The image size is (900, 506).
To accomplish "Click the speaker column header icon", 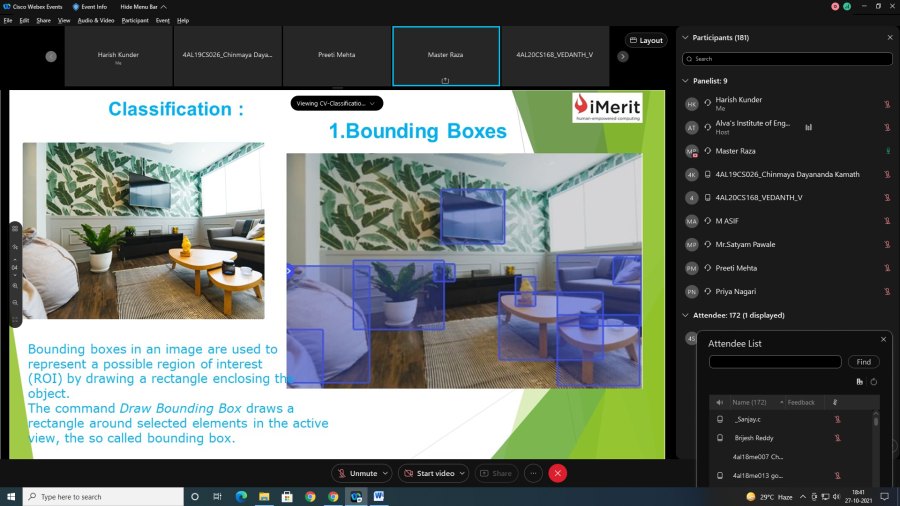I will (x=719, y=403).
